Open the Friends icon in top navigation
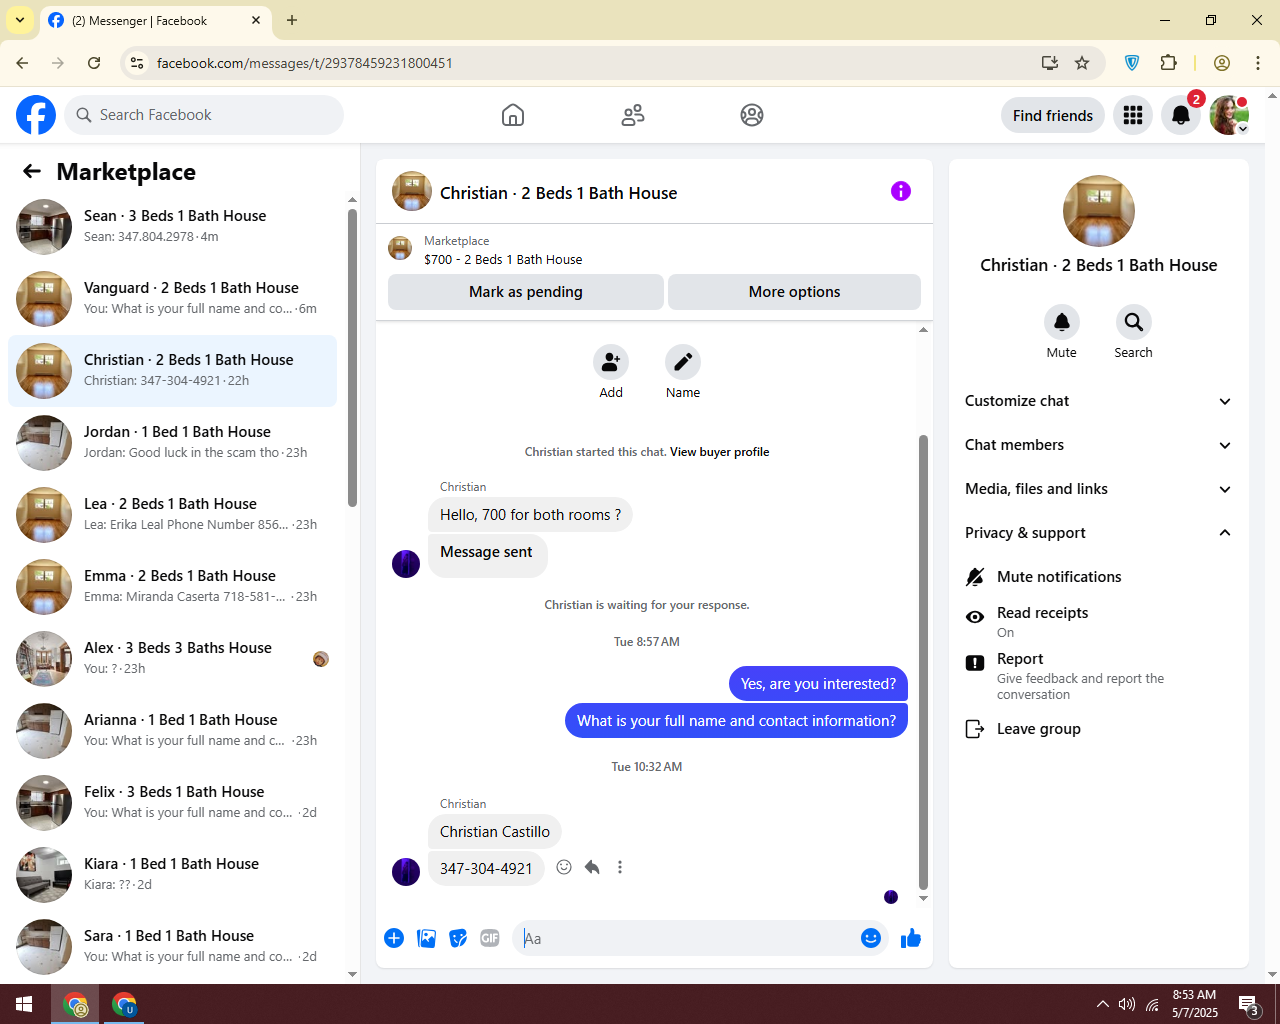1280x1024 pixels. 633,115
